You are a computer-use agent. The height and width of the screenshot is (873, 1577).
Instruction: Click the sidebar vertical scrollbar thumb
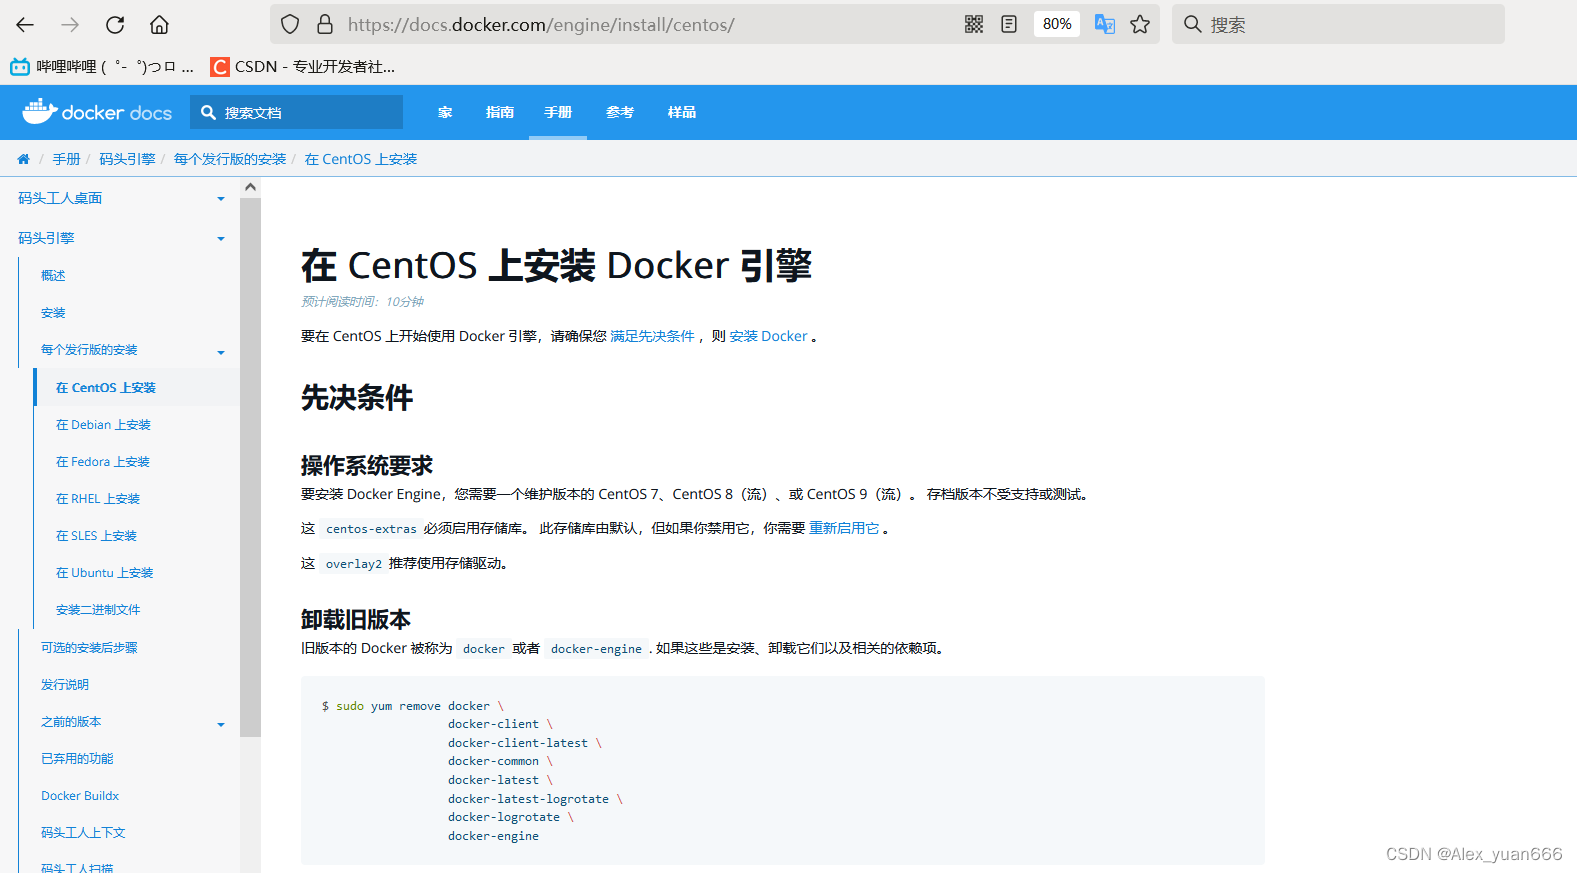tap(250, 467)
